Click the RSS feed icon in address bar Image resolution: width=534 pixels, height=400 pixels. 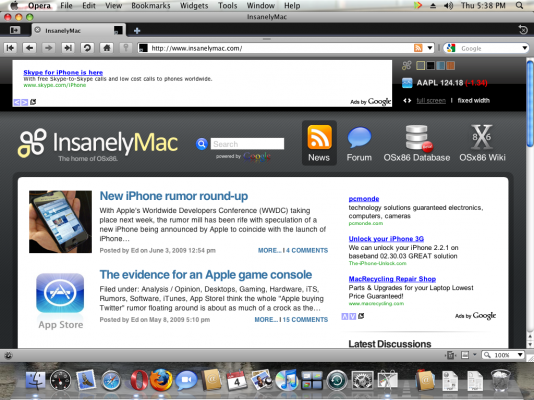(x=418, y=48)
